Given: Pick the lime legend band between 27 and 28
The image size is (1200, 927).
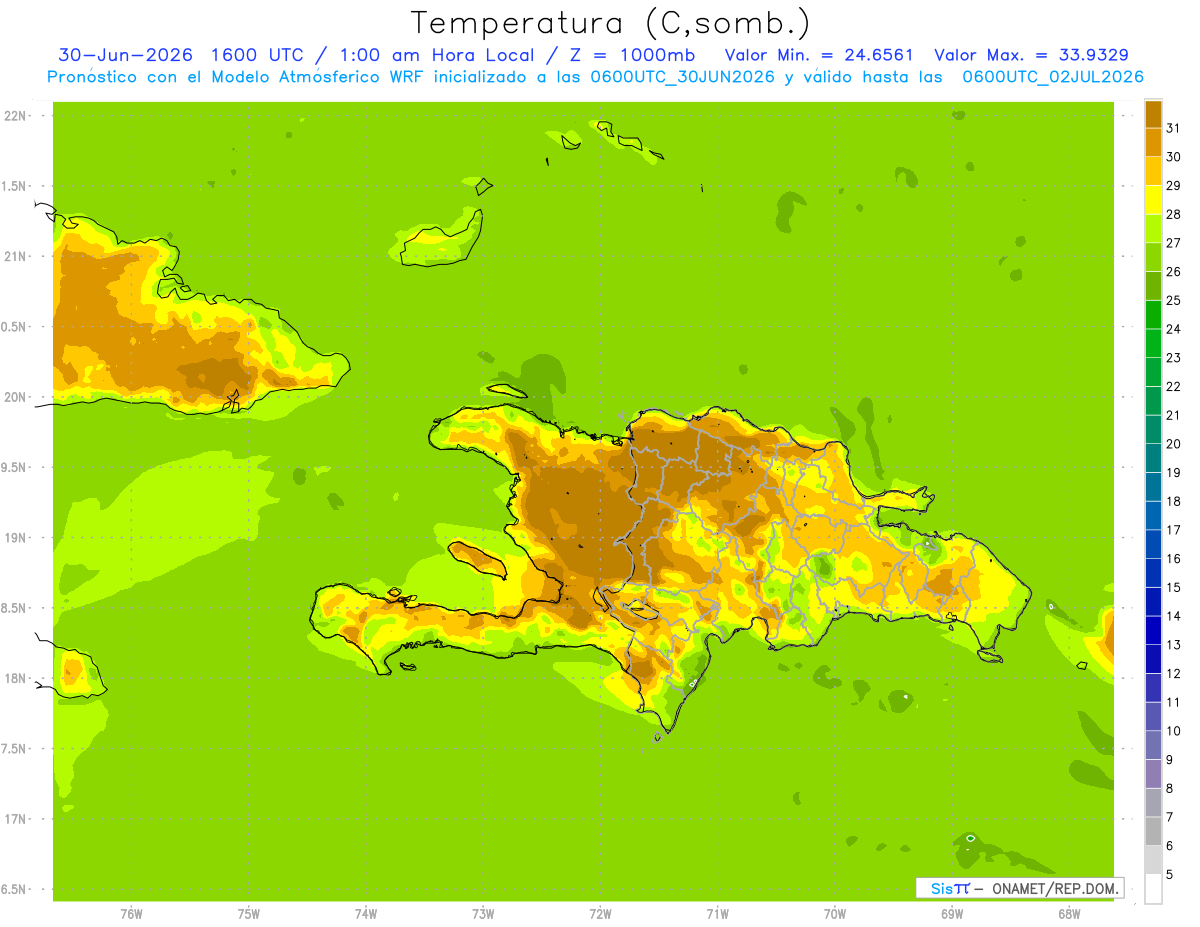Looking at the screenshot, I should tap(1153, 229).
